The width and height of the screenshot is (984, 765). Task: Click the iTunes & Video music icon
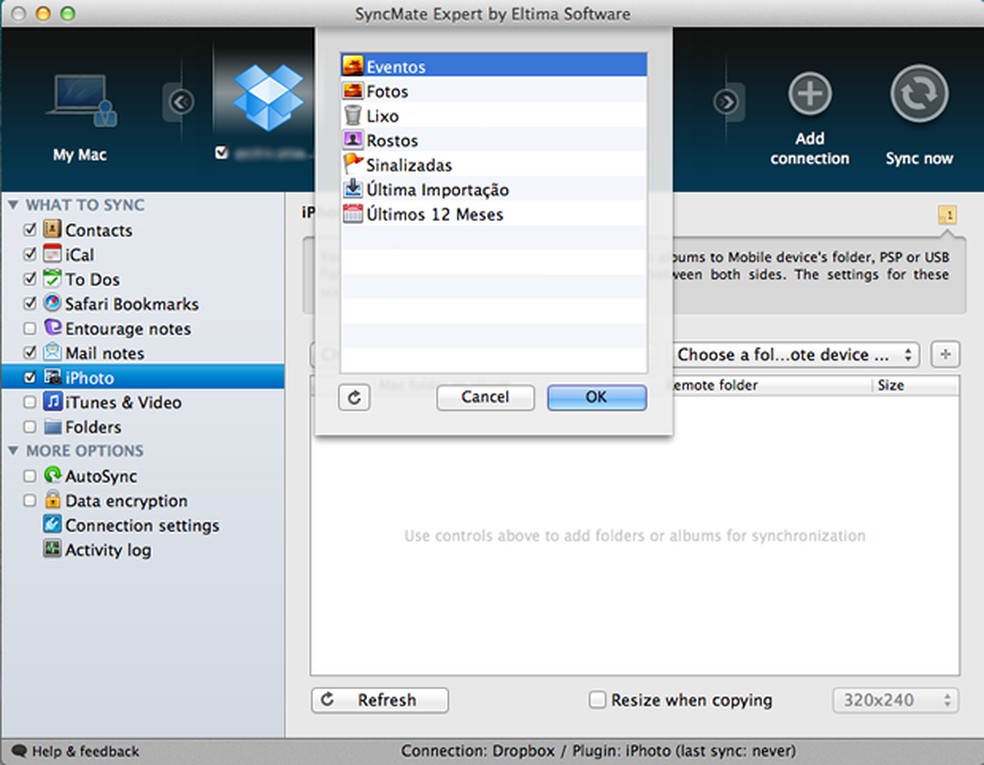[52, 401]
